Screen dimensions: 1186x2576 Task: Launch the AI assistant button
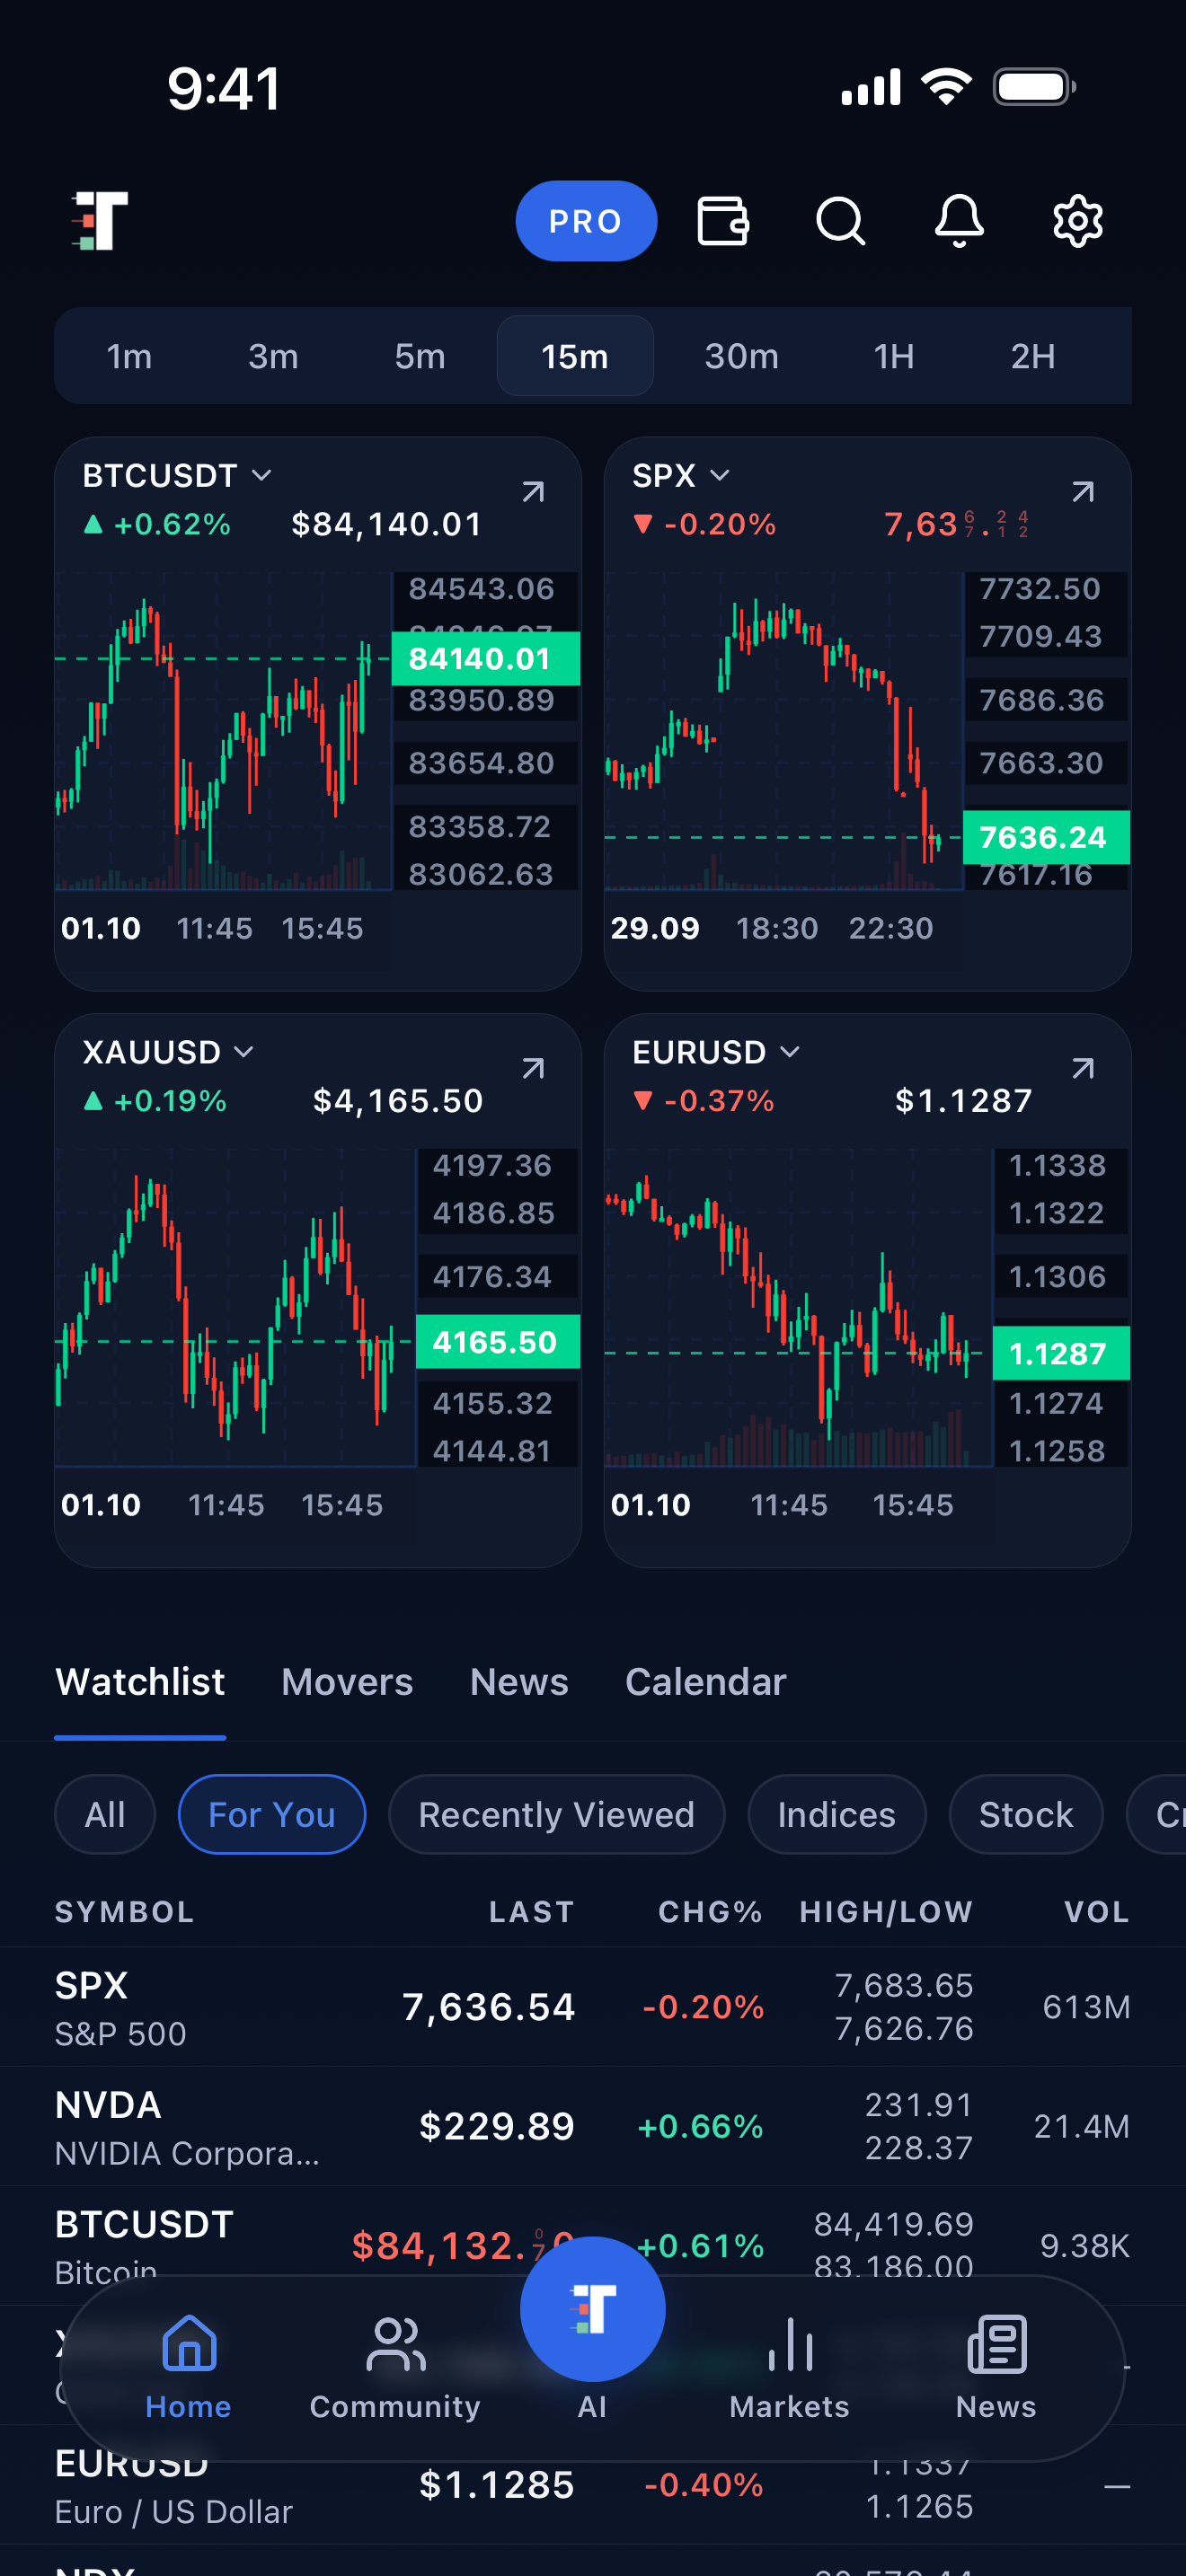[592, 2309]
